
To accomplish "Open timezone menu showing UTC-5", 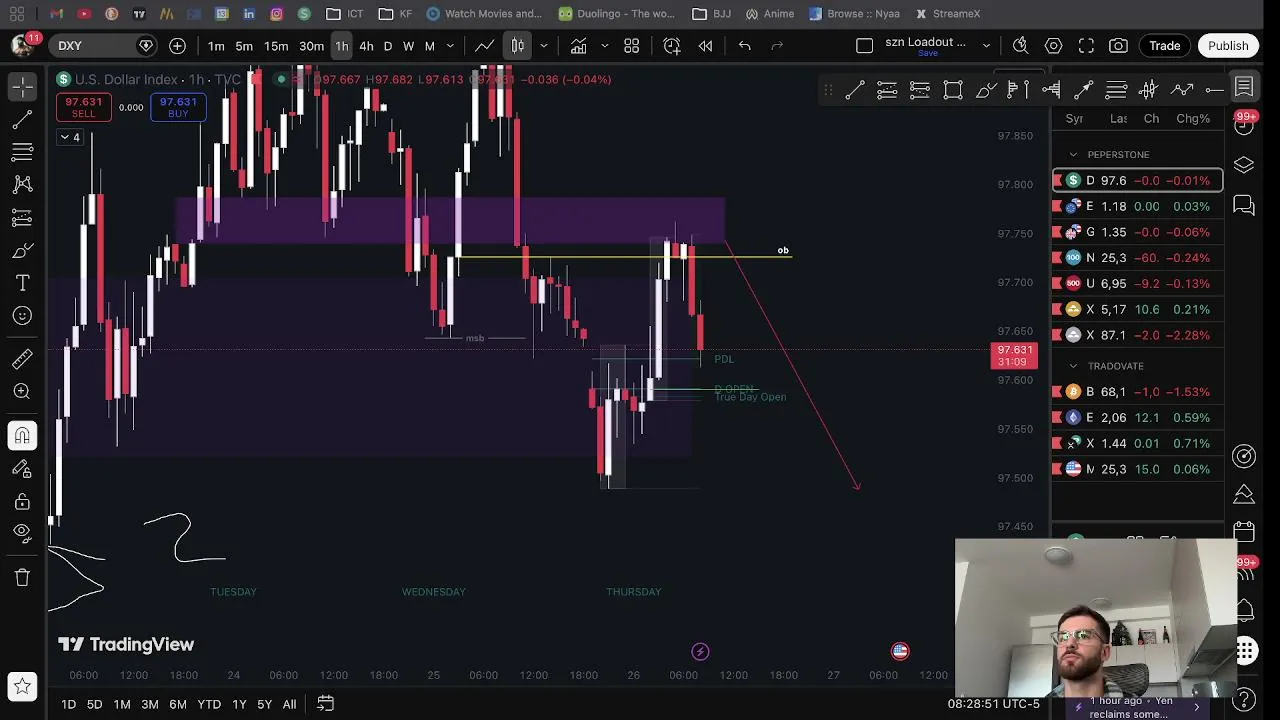I will tap(994, 704).
